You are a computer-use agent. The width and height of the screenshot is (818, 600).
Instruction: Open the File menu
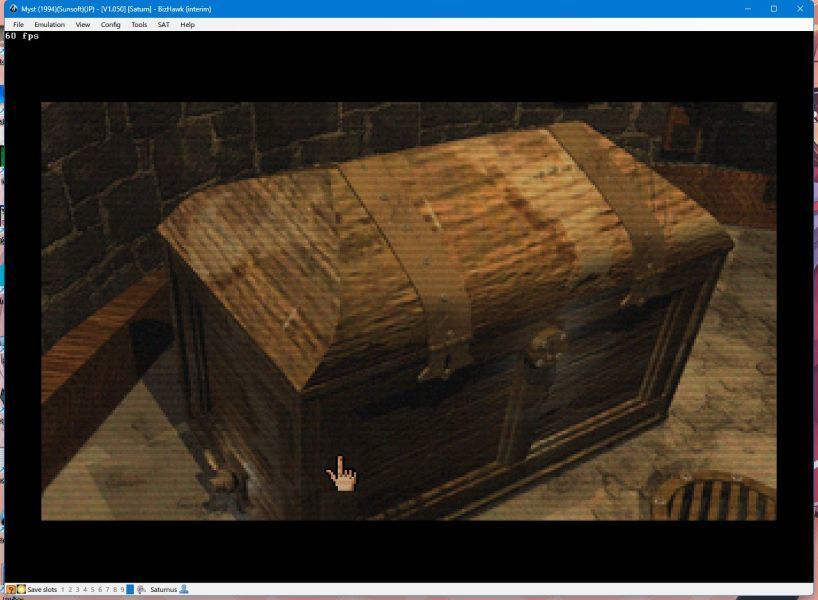(18, 25)
